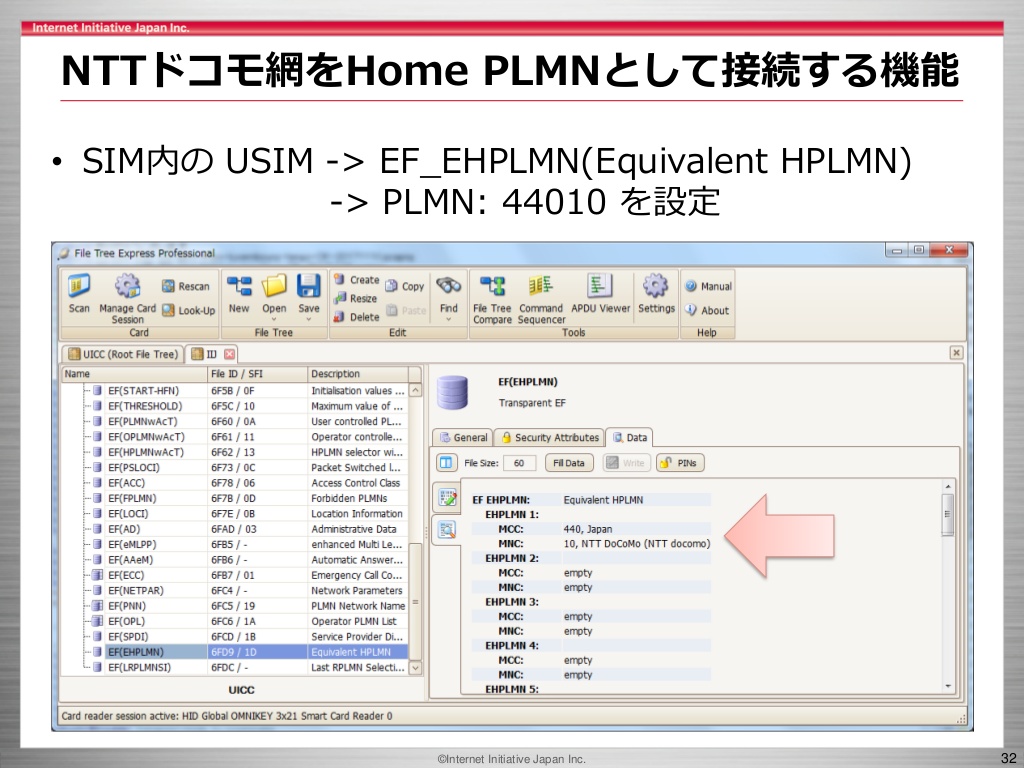
Task: Click the interpreted data view icon
Action: 447,529
